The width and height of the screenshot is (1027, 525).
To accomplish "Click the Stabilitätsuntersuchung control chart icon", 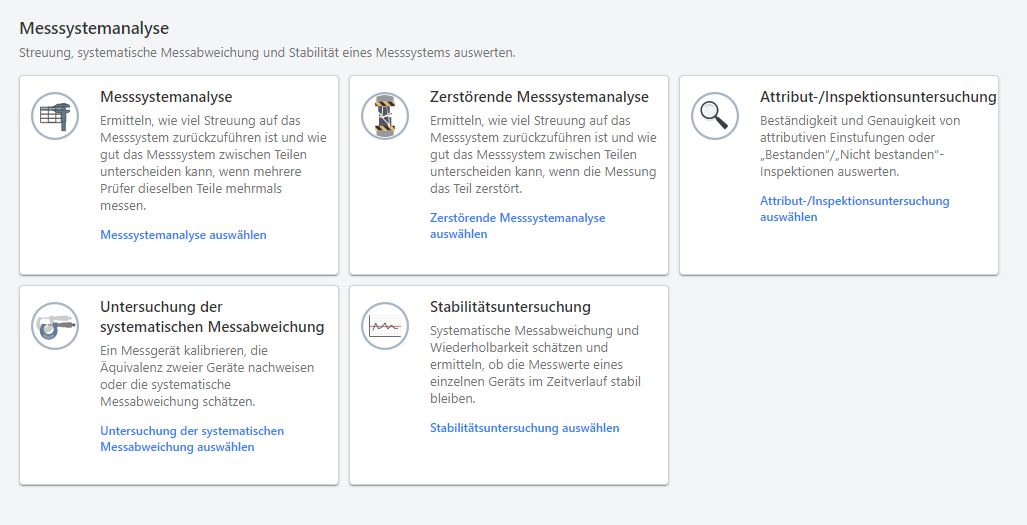I will 385,326.
